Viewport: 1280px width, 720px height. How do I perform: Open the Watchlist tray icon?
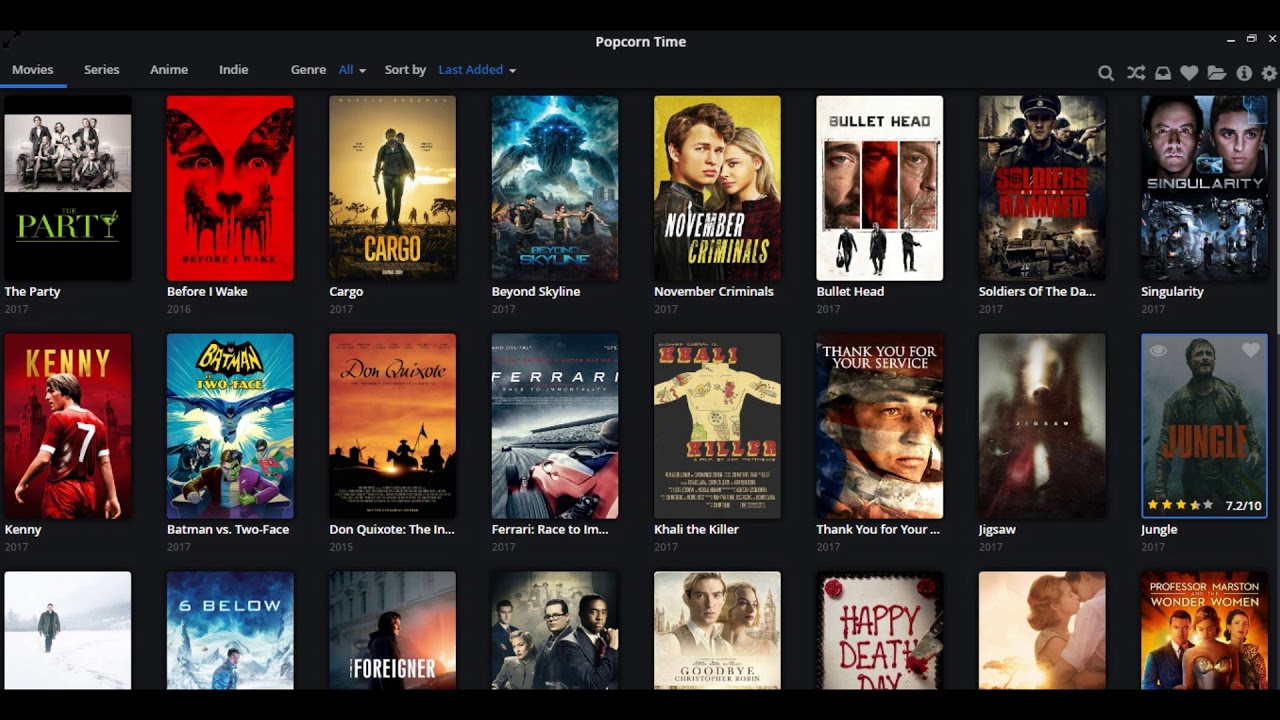pos(1161,73)
